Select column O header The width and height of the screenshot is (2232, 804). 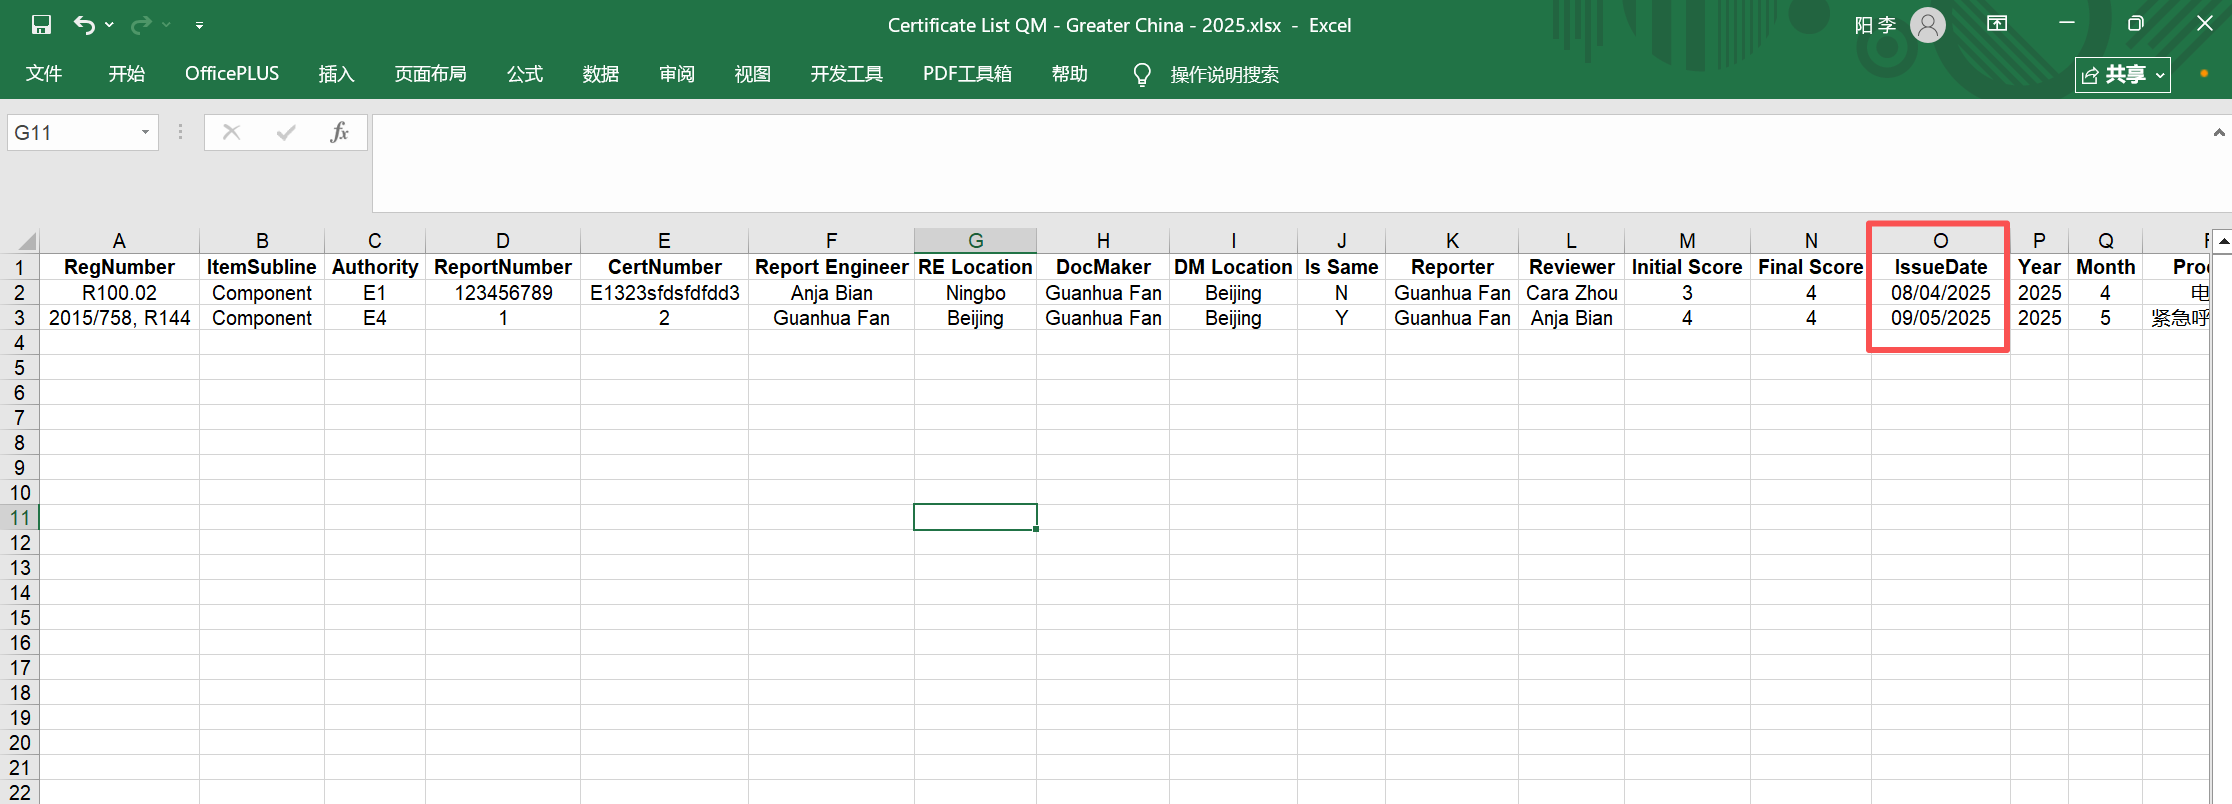[1940, 241]
